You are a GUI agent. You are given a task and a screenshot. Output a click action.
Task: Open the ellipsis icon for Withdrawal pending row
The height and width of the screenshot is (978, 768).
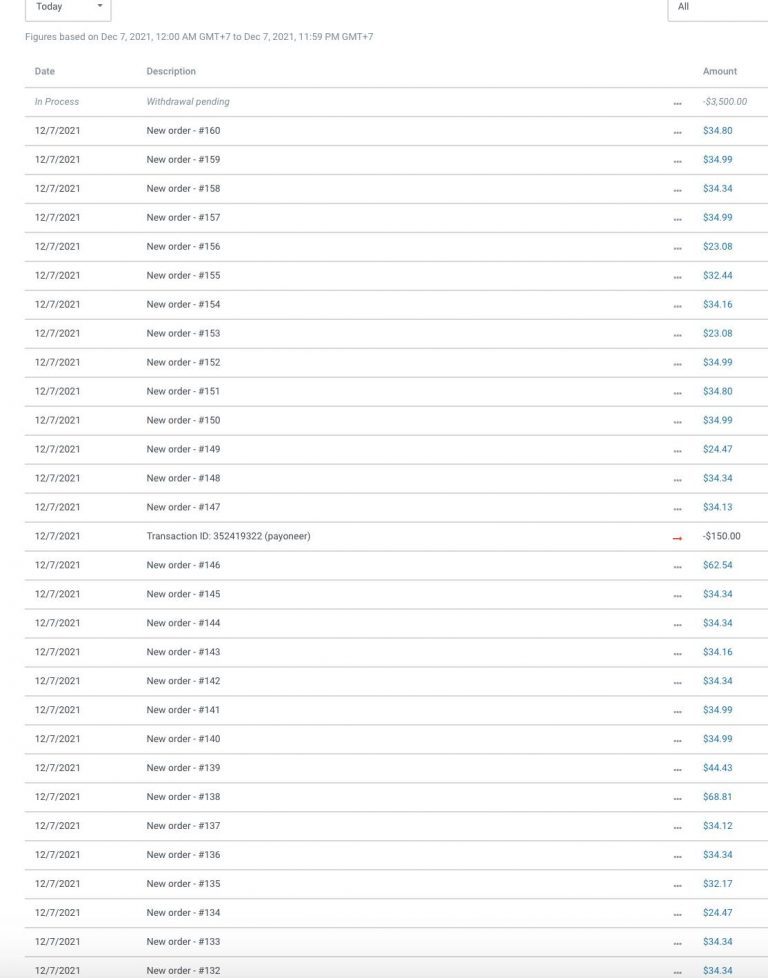point(678,104)
